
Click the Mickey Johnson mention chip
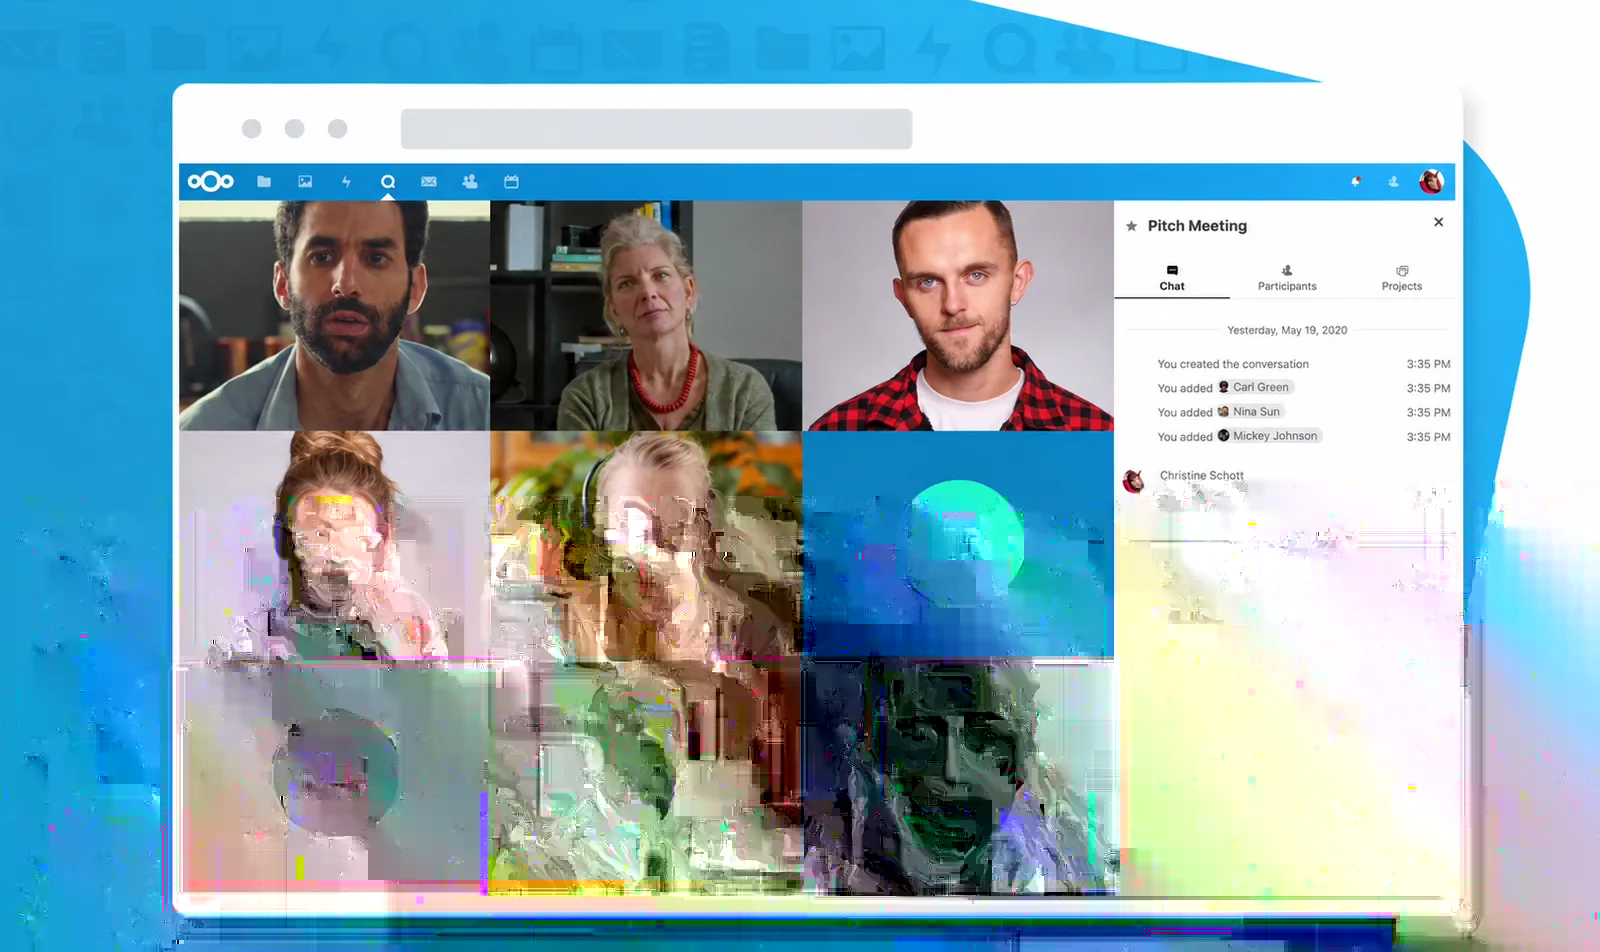pyautogui.click(x=1269, y=436)
